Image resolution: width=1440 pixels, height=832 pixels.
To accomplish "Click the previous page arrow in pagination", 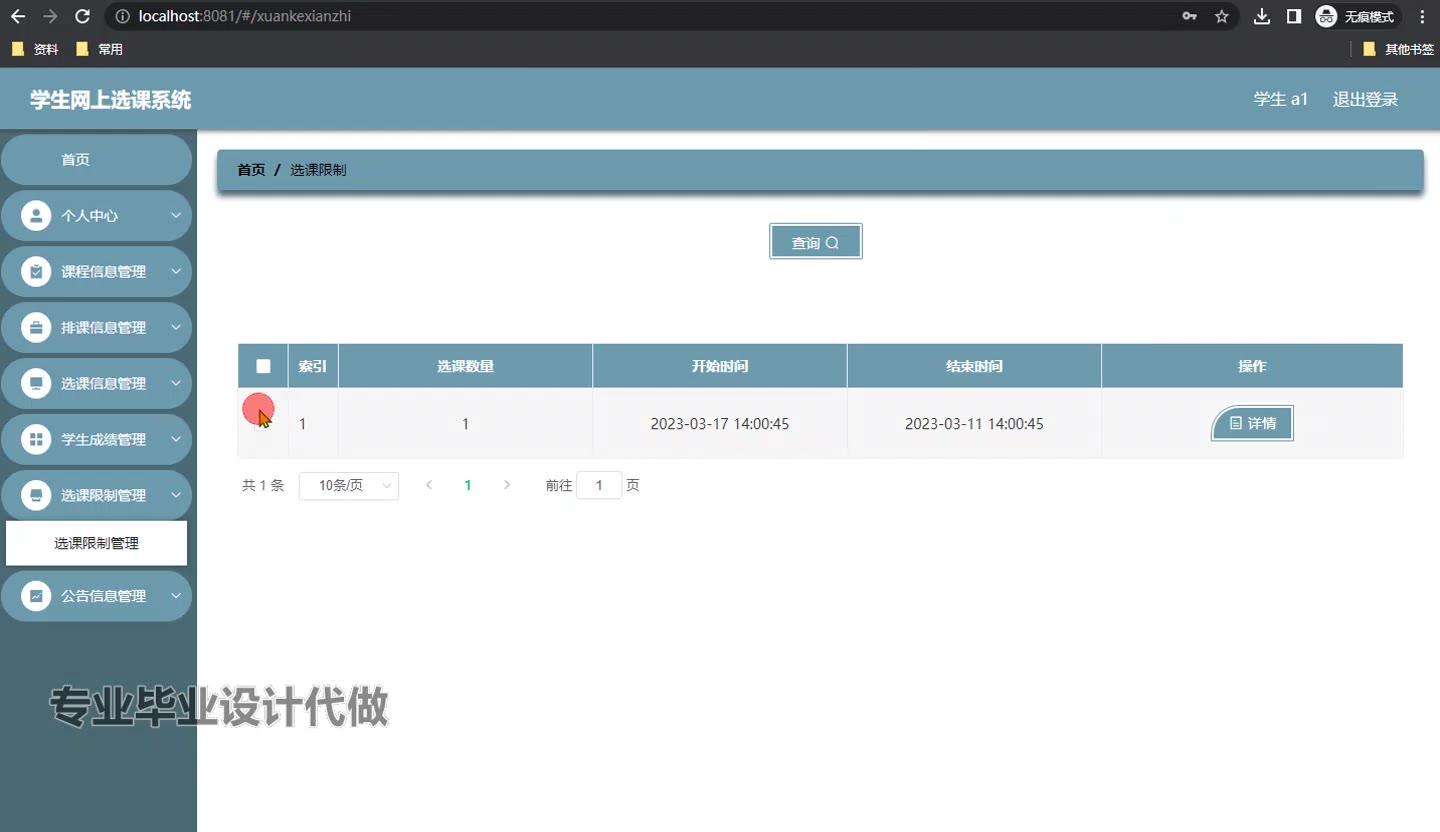I will 429,485.
